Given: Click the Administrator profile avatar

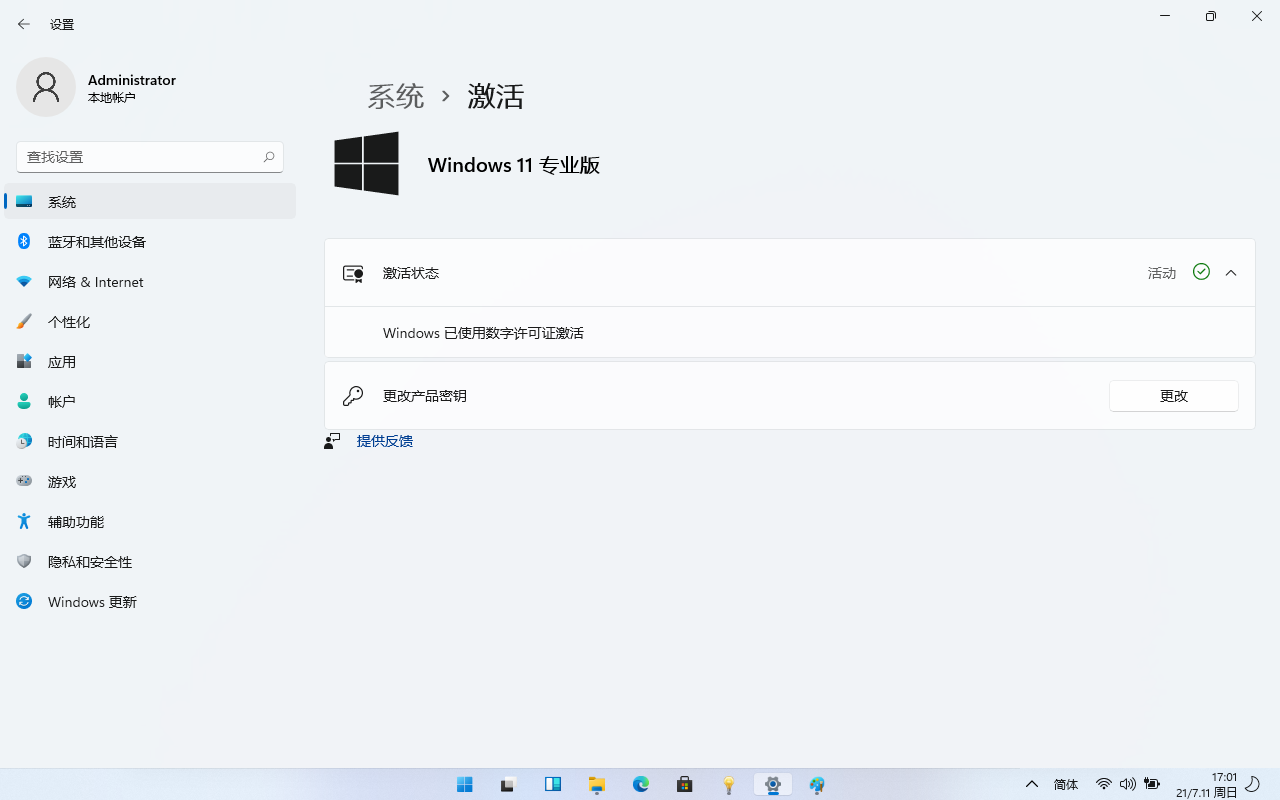Looking at the screenshot, I should point(46,87).
